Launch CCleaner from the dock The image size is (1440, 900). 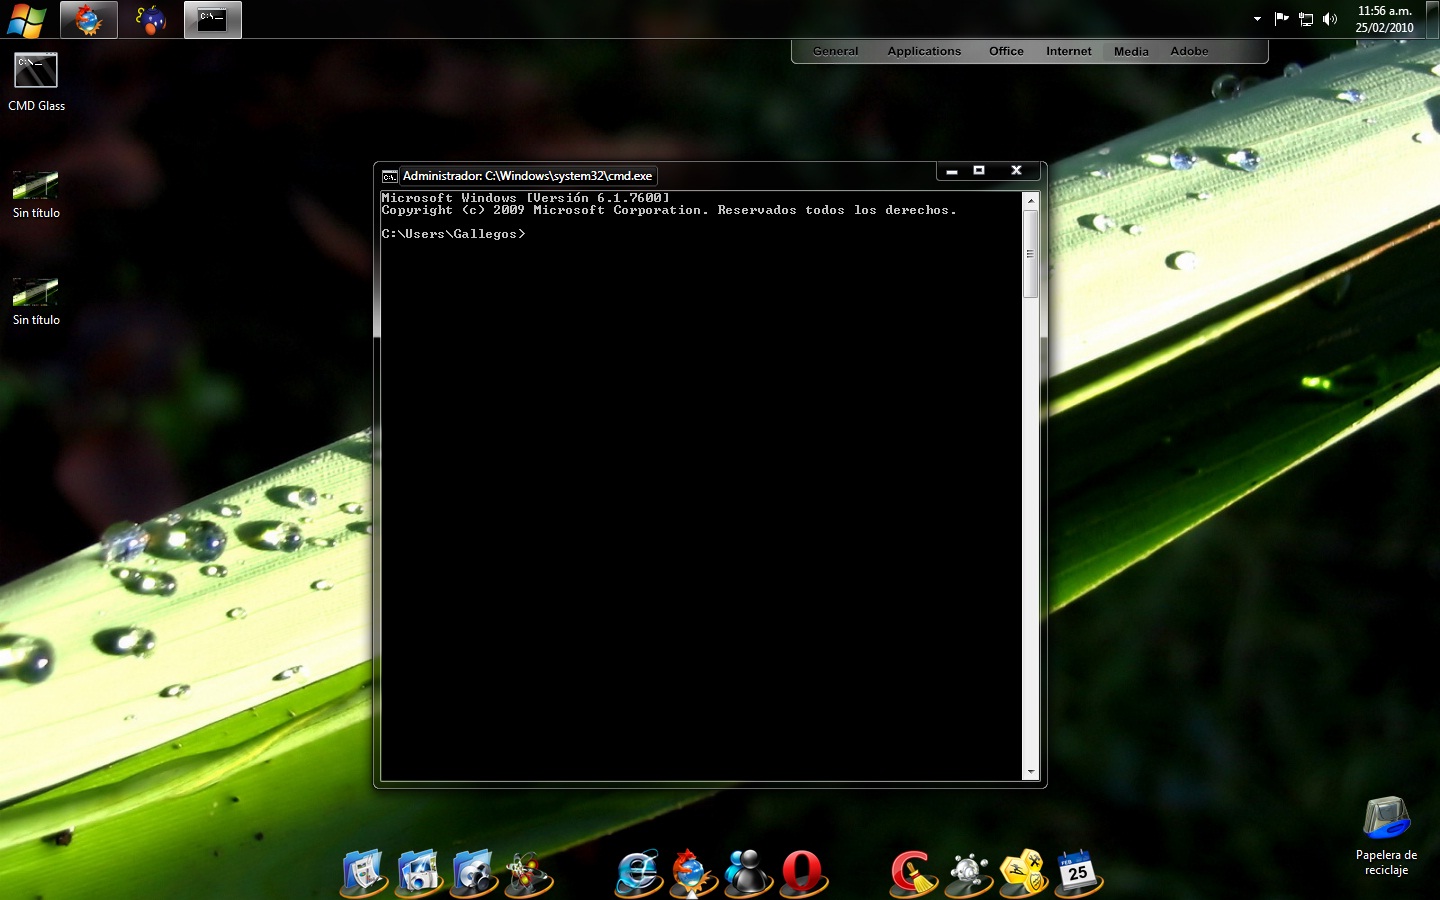[x=913, y=872]
